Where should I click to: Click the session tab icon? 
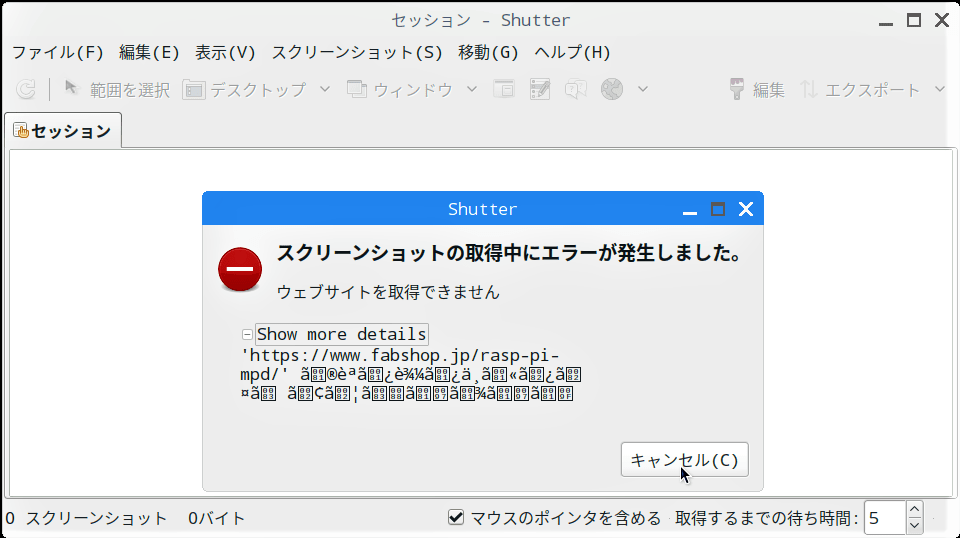coord(21,130)
